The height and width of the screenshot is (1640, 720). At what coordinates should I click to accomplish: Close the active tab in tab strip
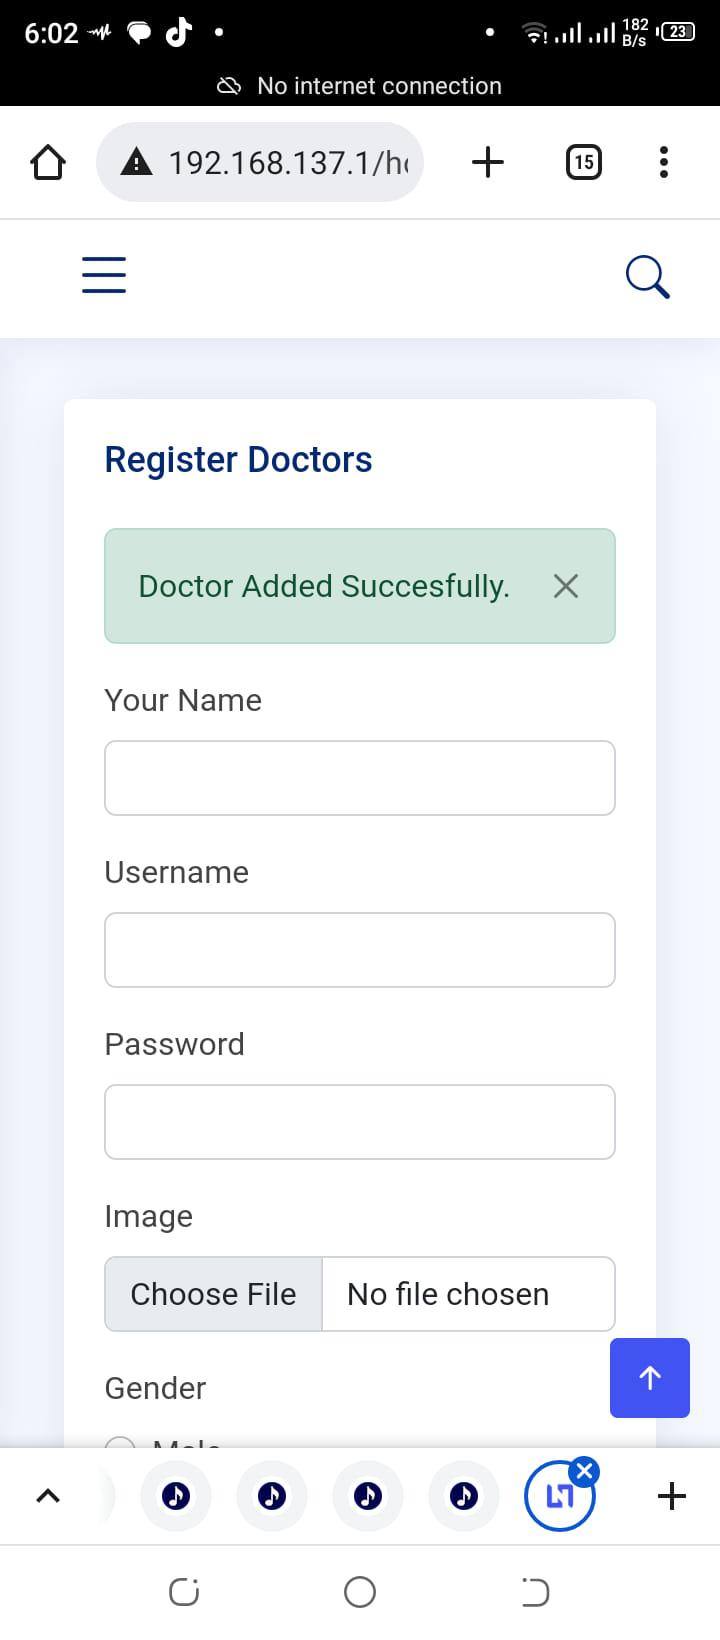click(x=585, y=1471)
